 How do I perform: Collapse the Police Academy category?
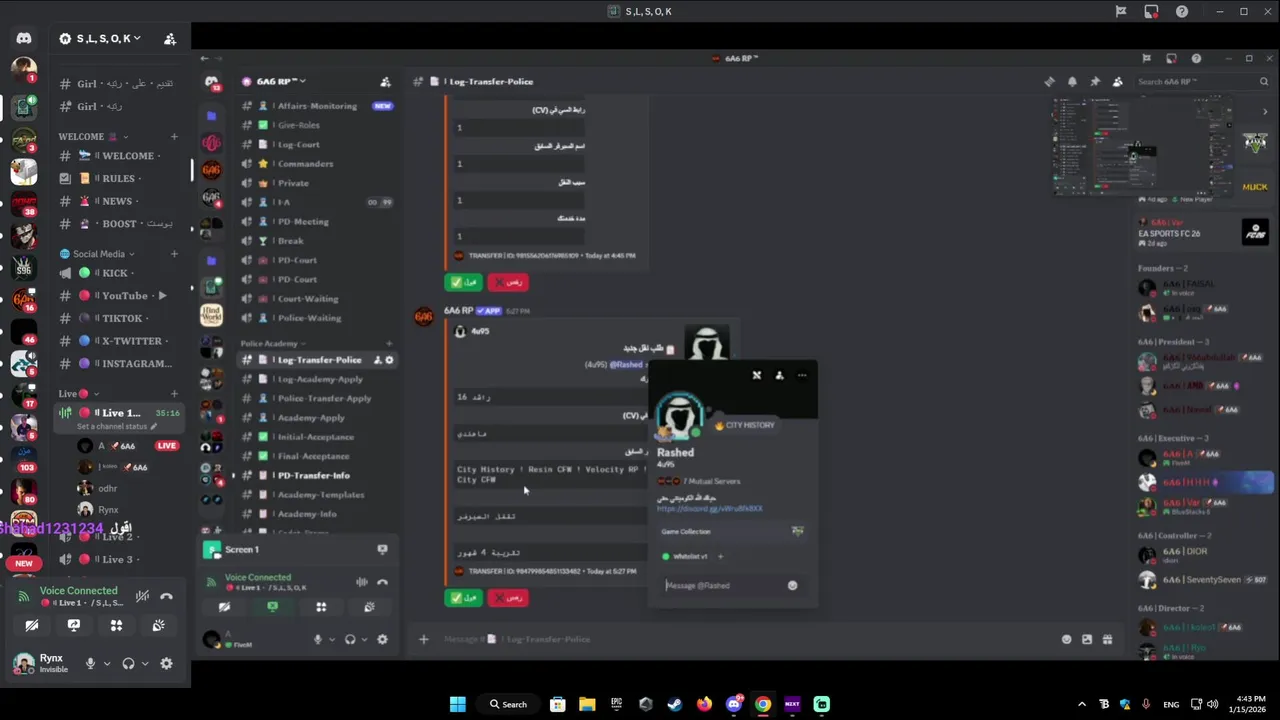(273, 344)
